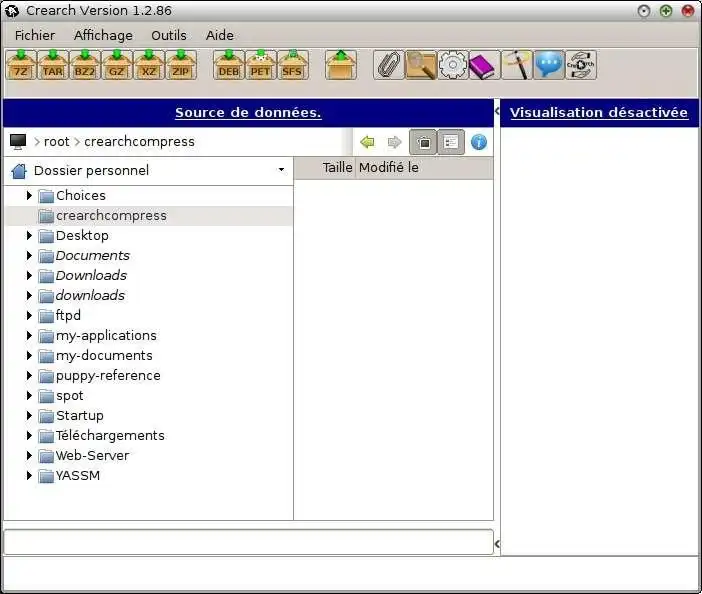Screen dimensions: 702x594
Task: Click the Crearch refresh arrows icon
Action: 581,65
